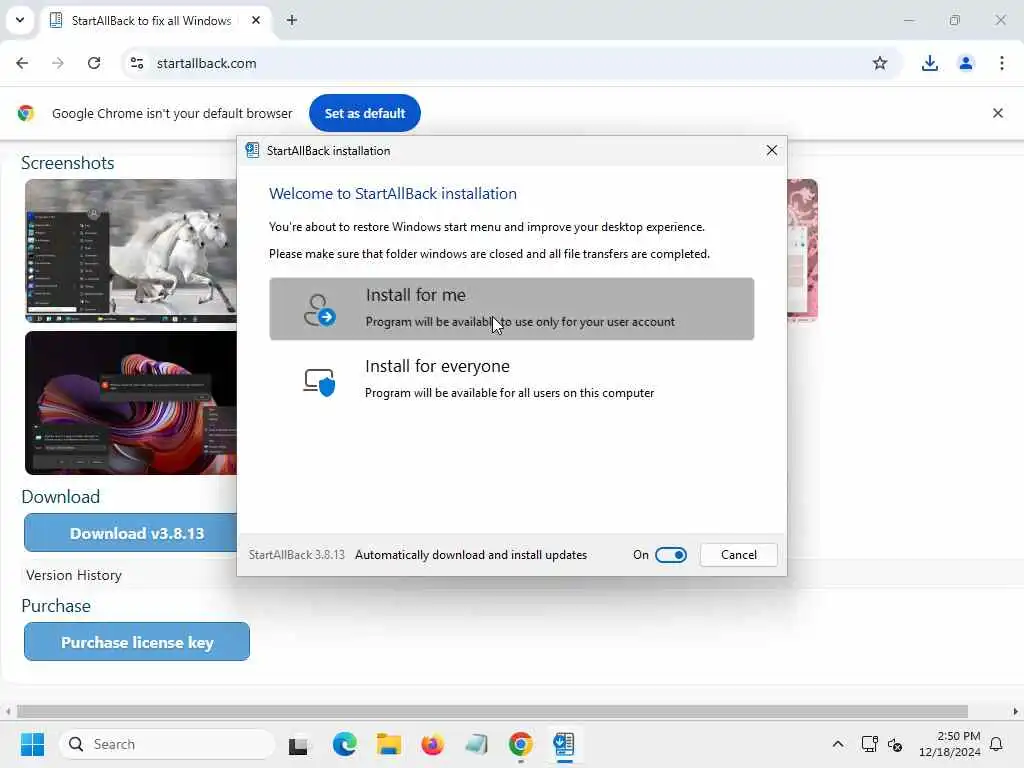Click StartAllBack installer taskbar icon

click(564, 744)
